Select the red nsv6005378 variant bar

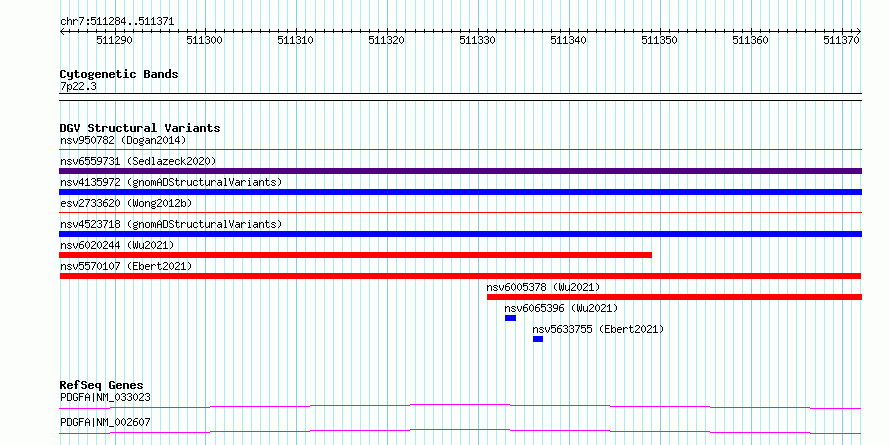(674, 297)
